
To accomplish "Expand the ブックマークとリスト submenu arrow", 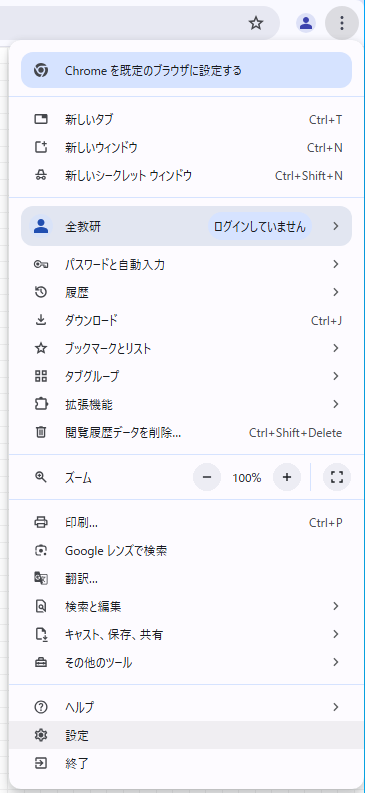I will (x=336, y=348).
